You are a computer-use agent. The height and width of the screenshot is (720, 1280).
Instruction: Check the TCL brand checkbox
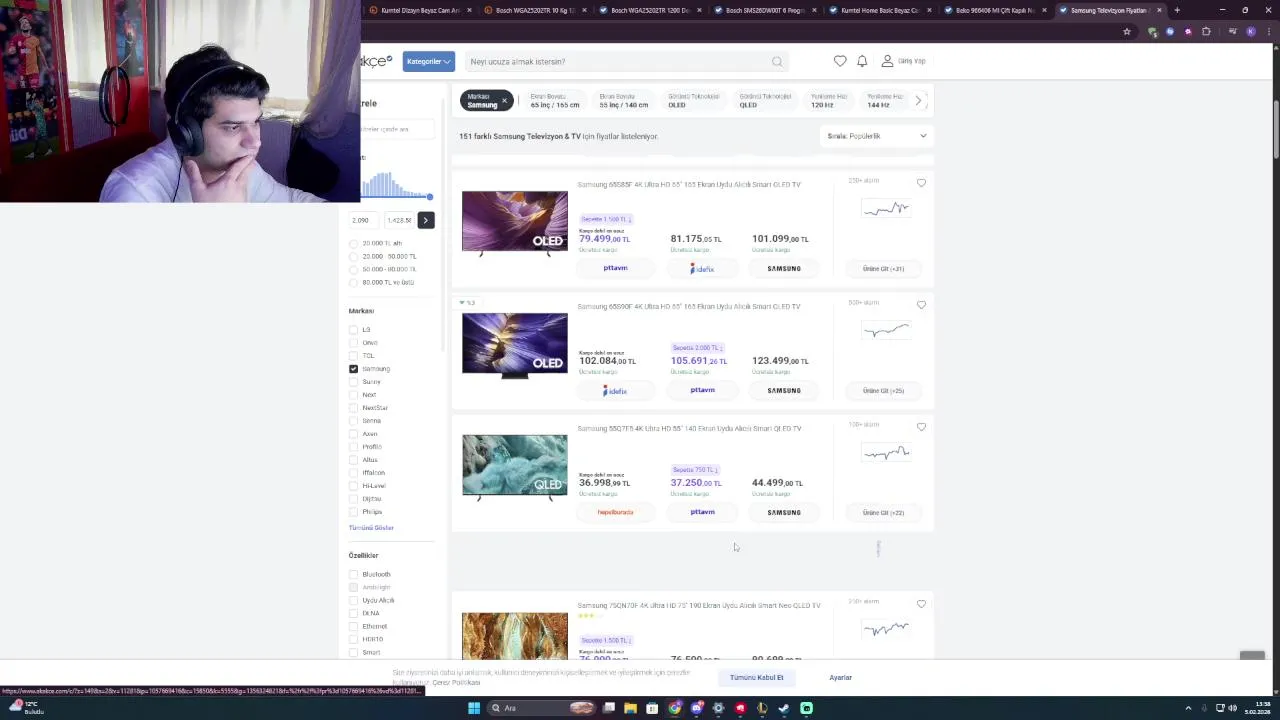point(353,356)
